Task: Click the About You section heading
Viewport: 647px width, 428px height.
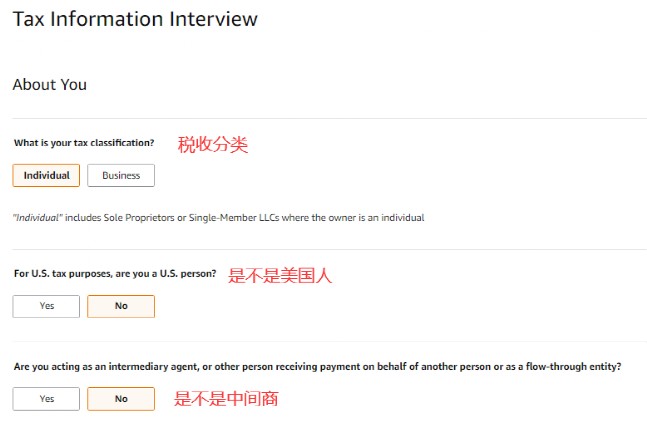Action: pyautogui.click(x=49, y=85)
